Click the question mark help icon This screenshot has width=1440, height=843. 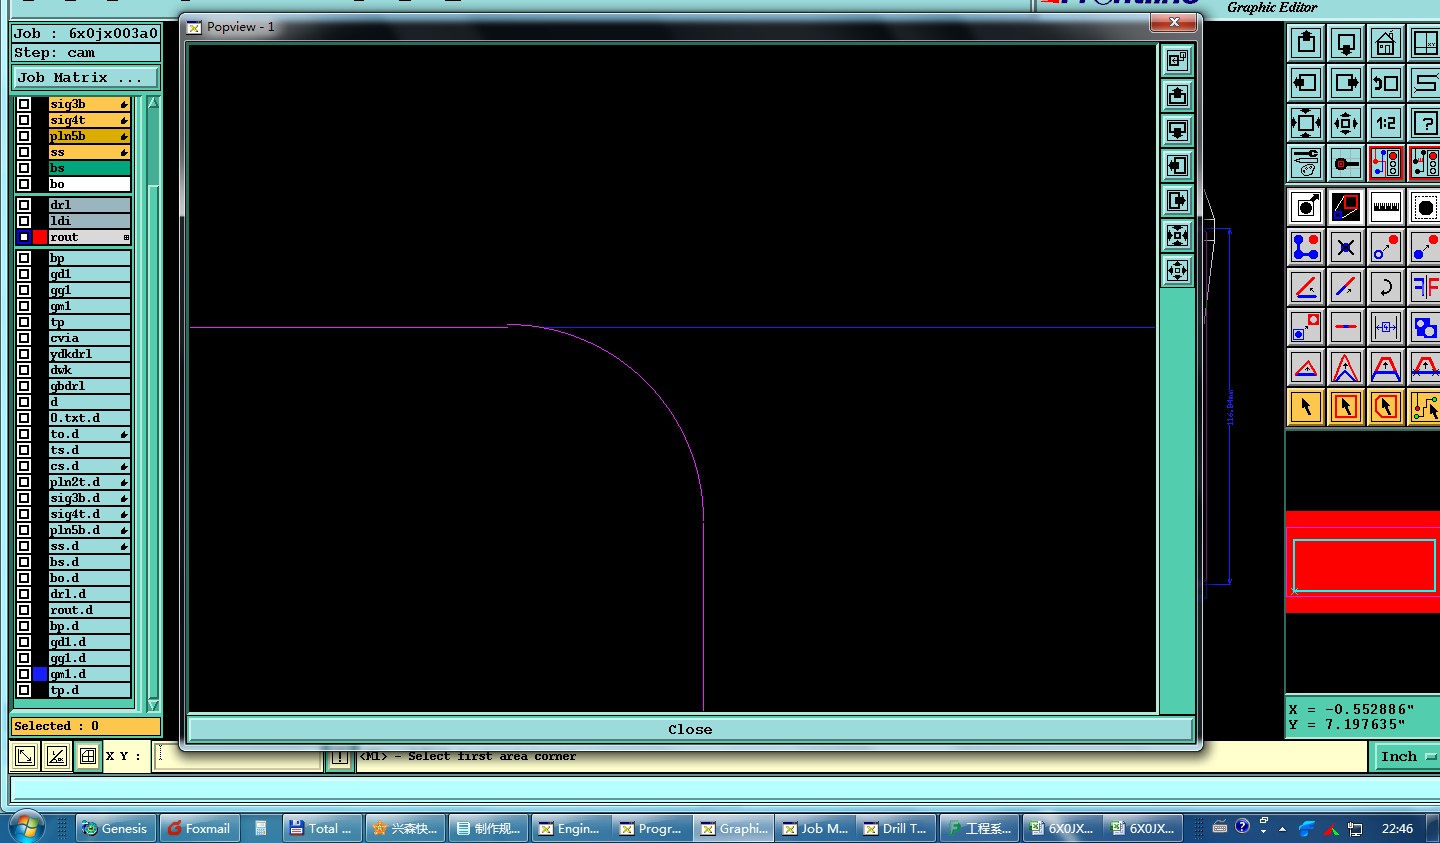coord(1424,123)
